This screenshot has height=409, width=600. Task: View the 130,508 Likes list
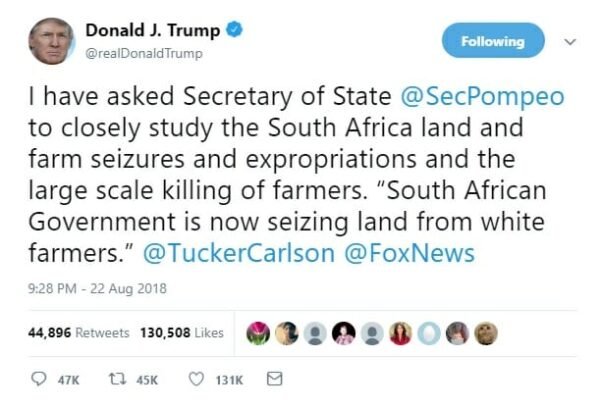point(182,332)
